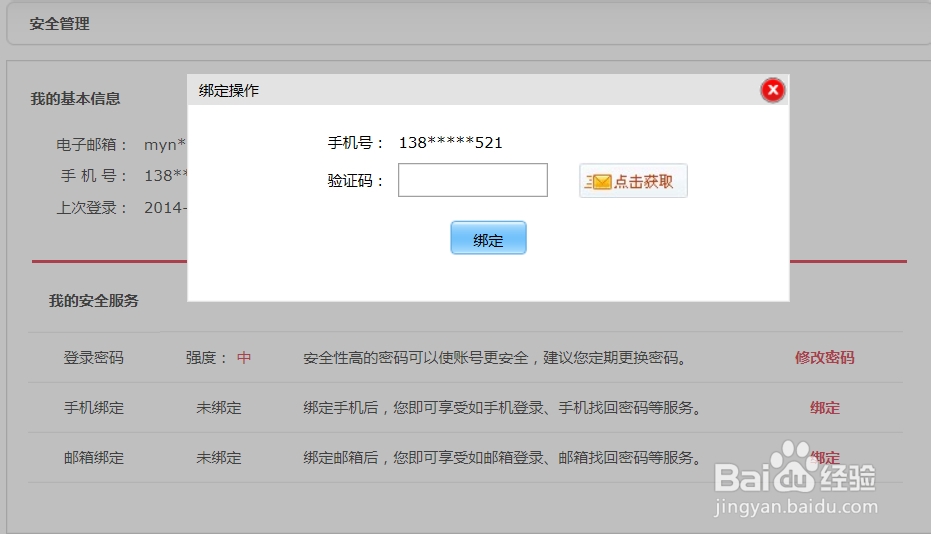Screen dimensions: 931x539
Task: Select the 登录密码 row label
Action: click(94, 357)
